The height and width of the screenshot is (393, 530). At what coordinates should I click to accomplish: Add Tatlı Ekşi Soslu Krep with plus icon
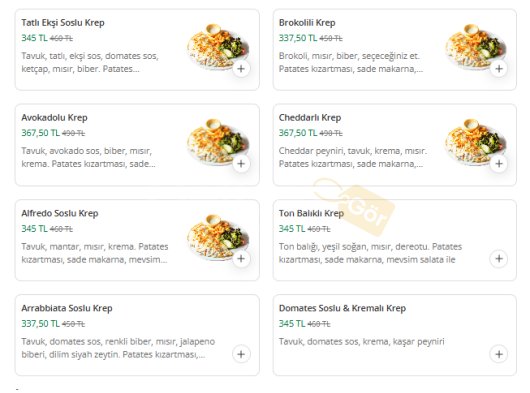[241, 69]
